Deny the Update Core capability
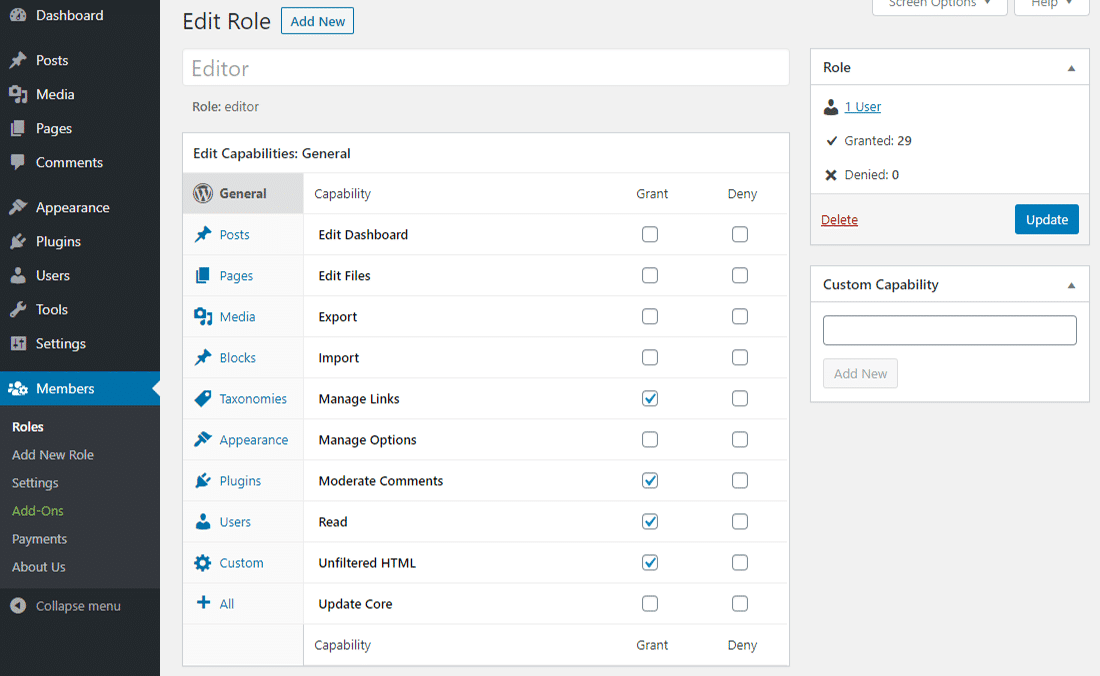The image size is (1100, 676). [740, 603]
